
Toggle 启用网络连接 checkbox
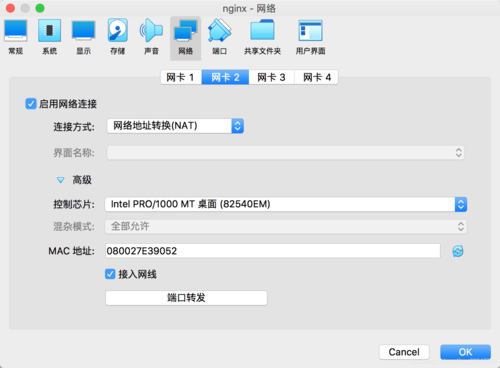(31, 104)
